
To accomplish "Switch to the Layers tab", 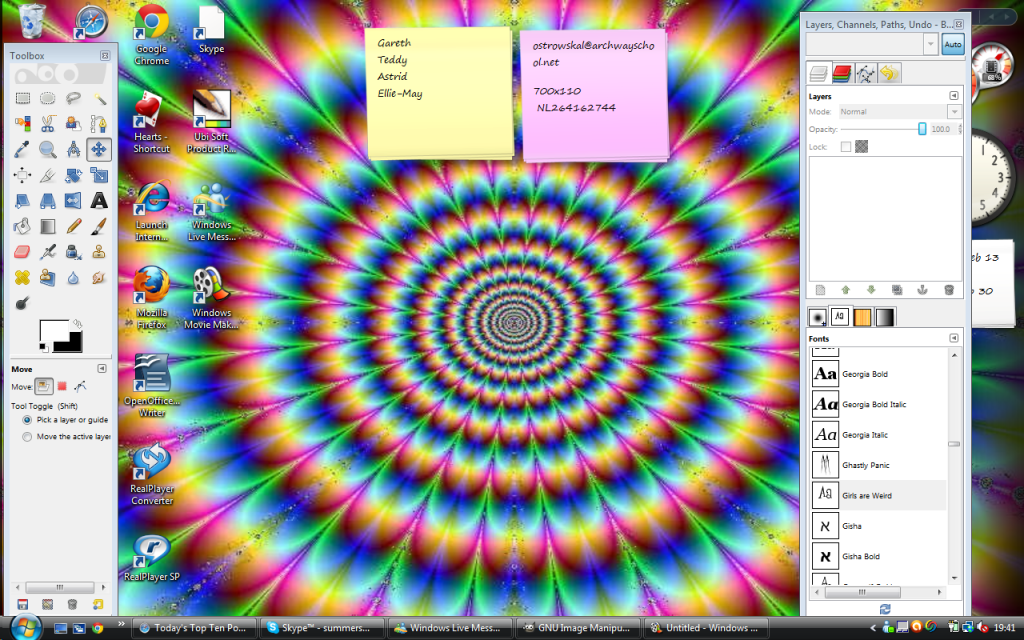I will pos(818,73).
